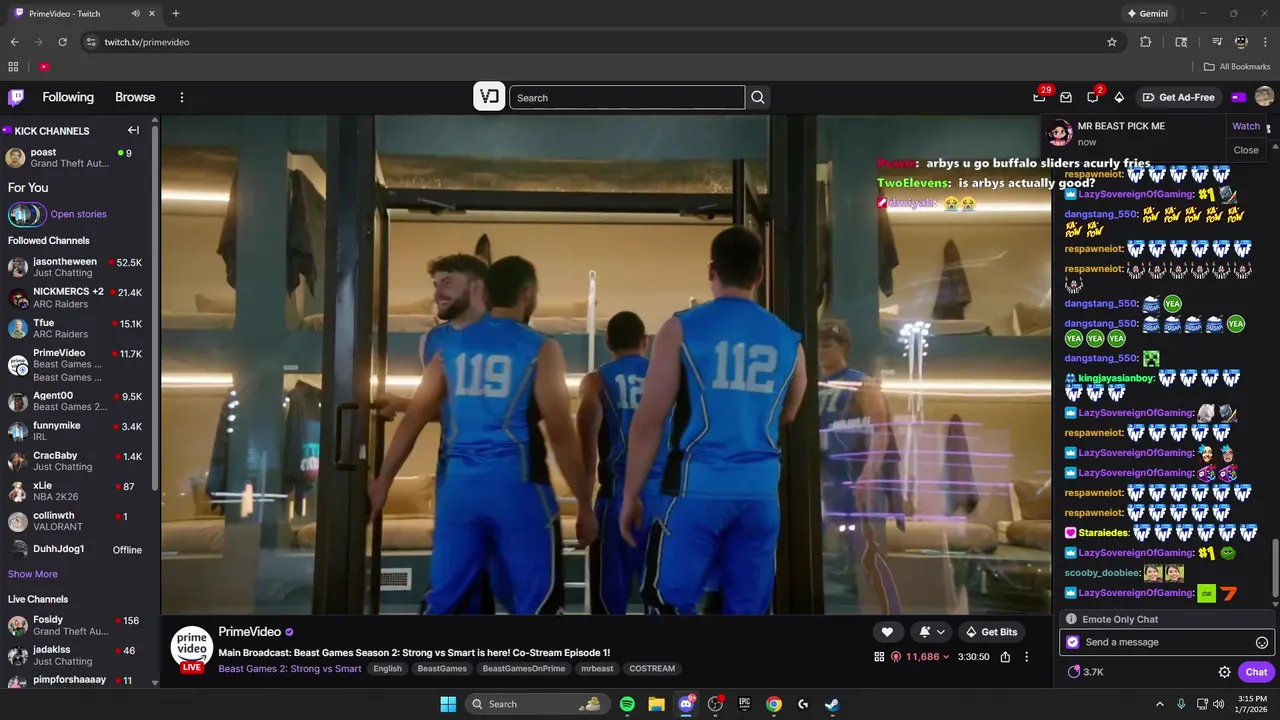
Task: Click the top bar Bits diamond icon
Action: (1119, 97)
